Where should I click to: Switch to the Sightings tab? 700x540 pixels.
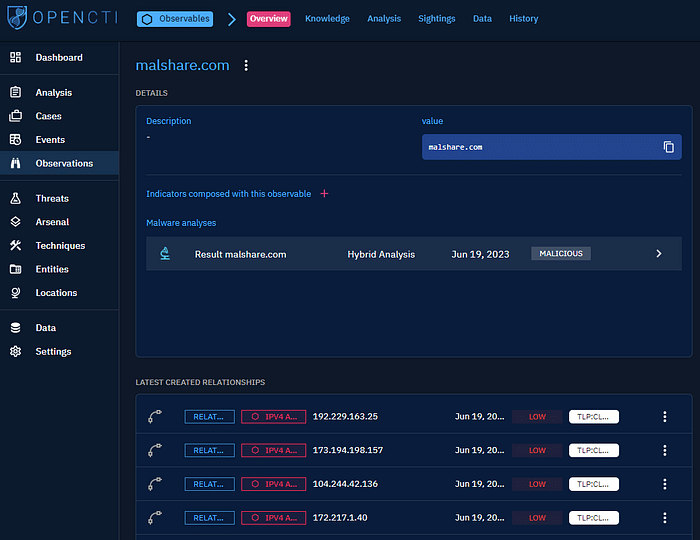436,19
